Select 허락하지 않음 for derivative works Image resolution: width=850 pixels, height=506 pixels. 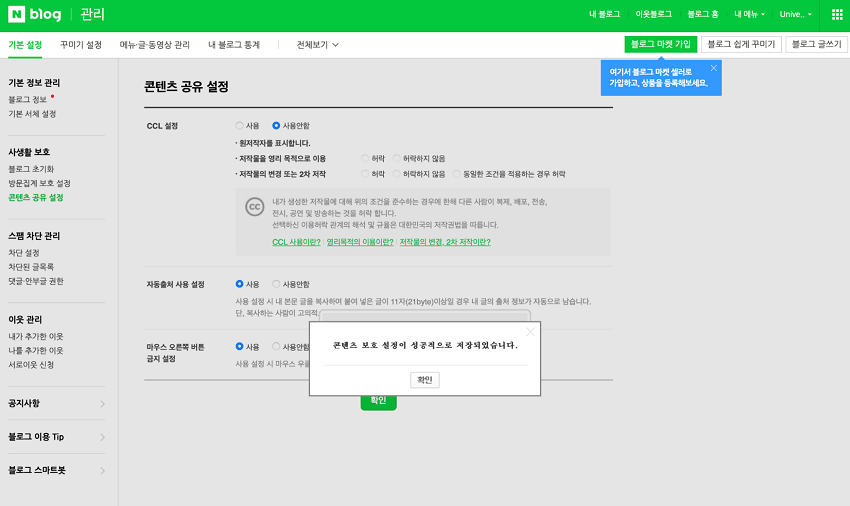click(397, 174)
